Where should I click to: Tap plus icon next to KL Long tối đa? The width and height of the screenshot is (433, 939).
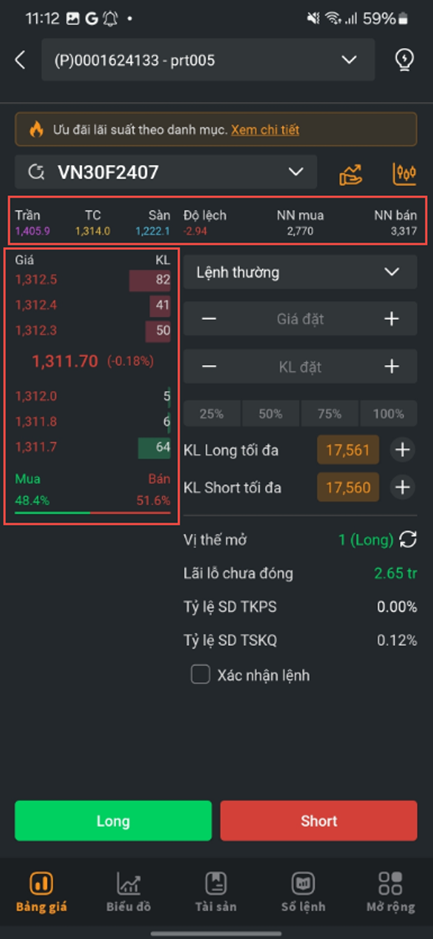click(402, 450)
